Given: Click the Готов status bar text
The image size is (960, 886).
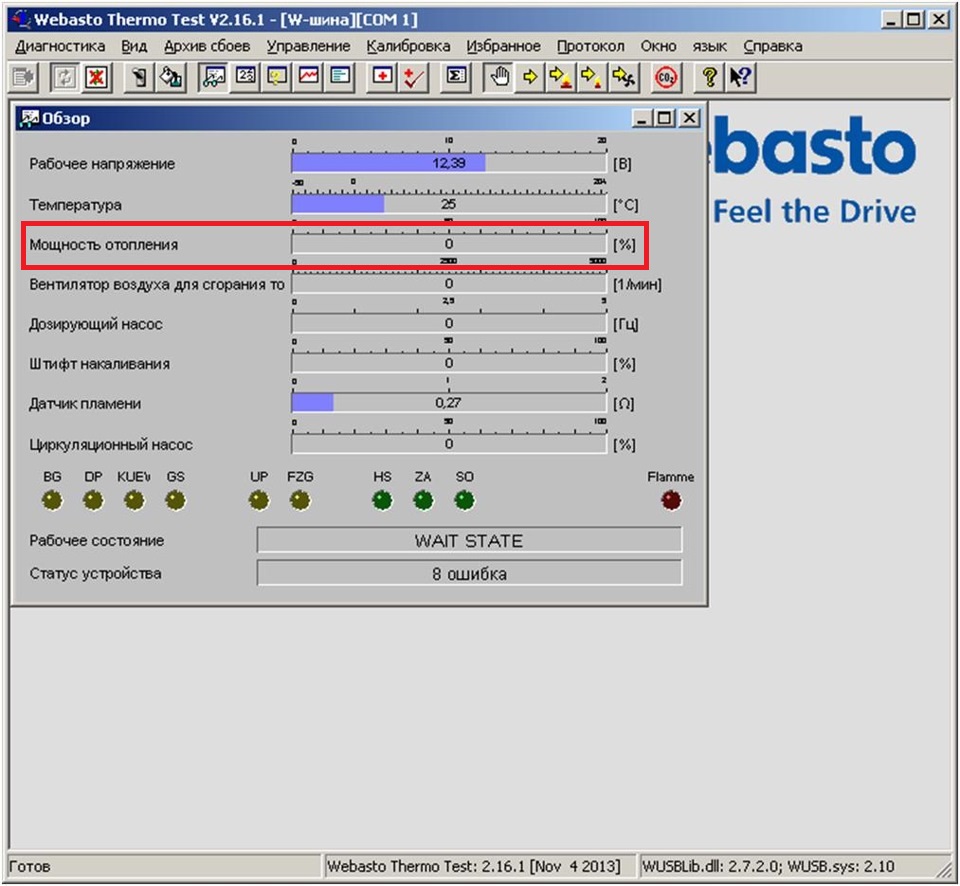Looking at the screenshot, I should [x=30, y=866].
